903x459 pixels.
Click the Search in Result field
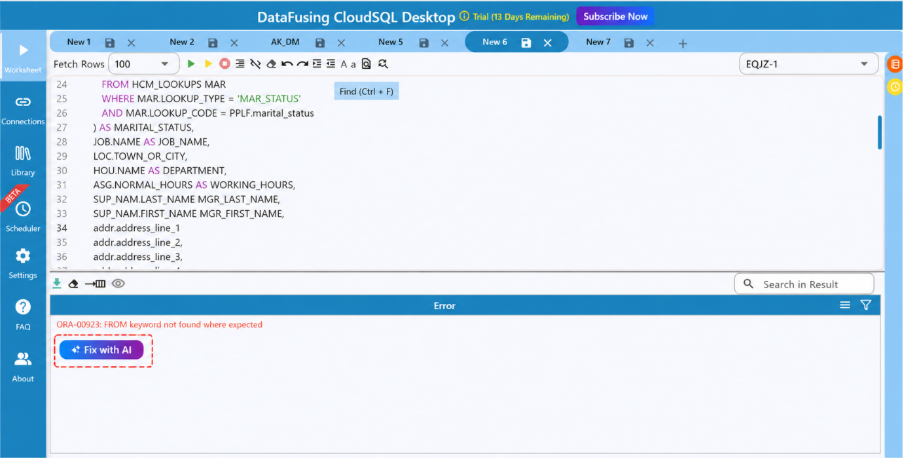pyautogui.click(x=804, y=284)
